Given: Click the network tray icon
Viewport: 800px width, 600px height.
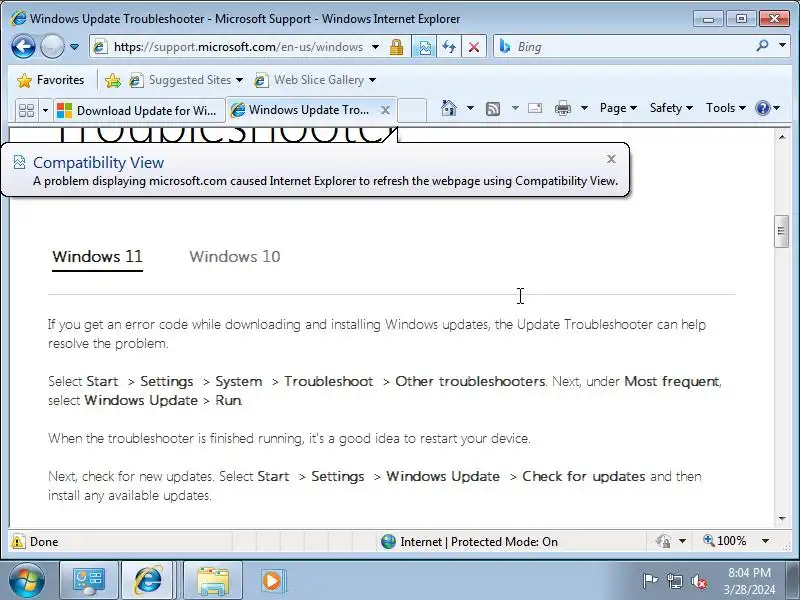Looking at the screenshot, I should pyautogui.click(x=675, y=581).
